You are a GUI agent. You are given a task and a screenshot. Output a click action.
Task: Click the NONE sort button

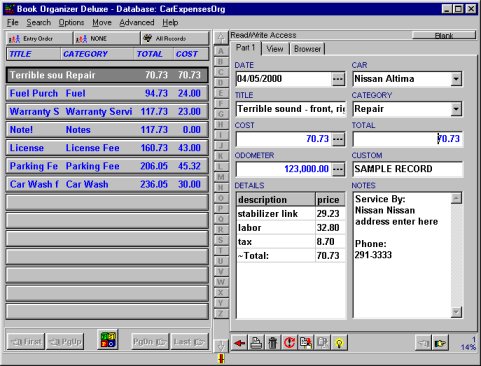pos(107,39)
